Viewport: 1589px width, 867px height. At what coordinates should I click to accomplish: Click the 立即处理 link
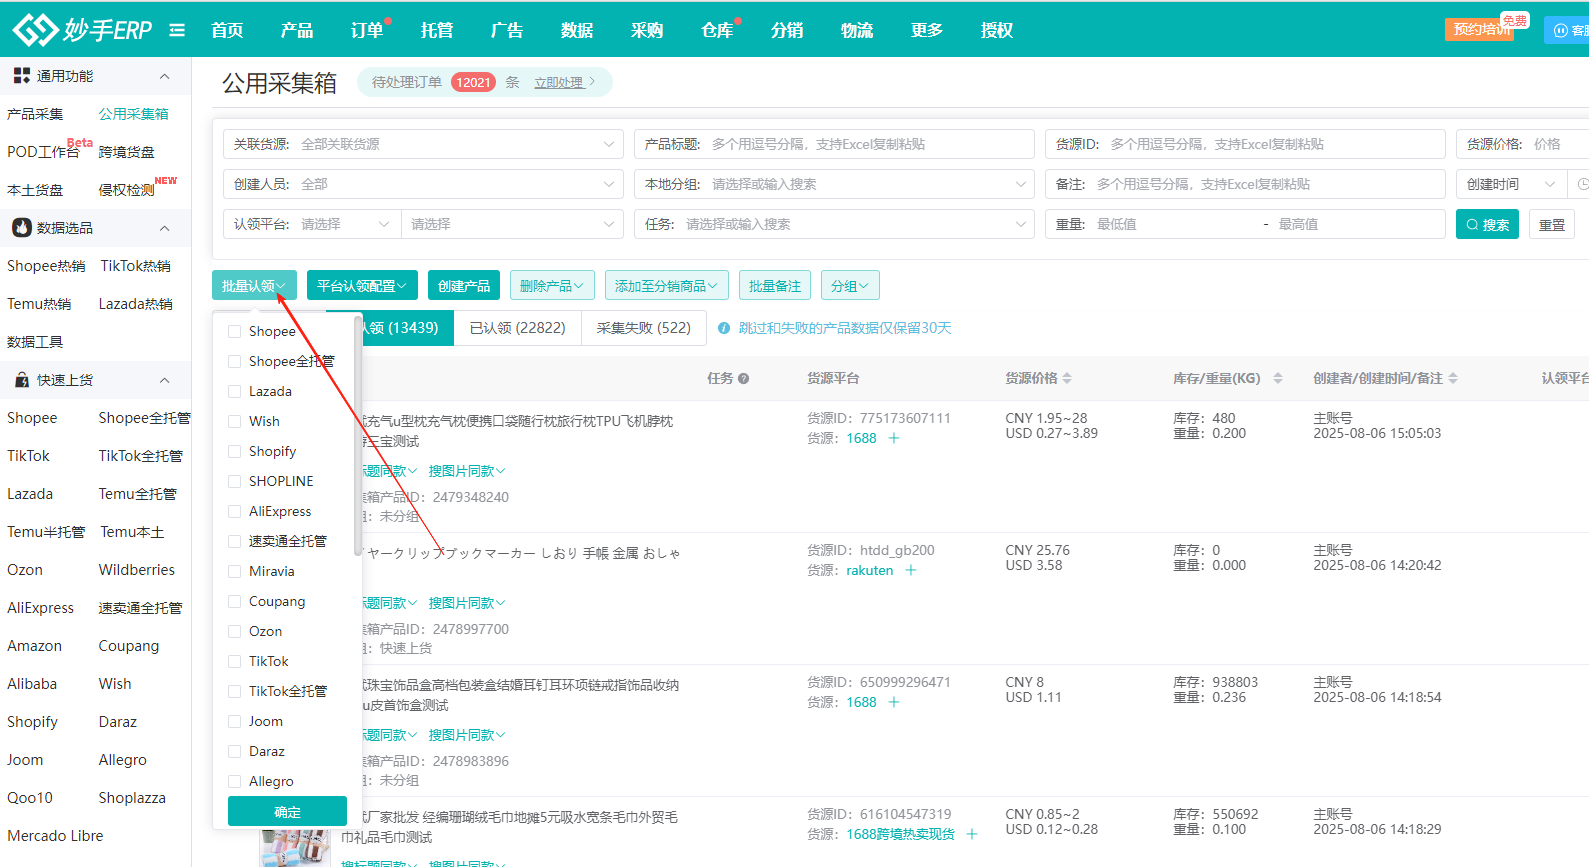click(x=558, y=83)
